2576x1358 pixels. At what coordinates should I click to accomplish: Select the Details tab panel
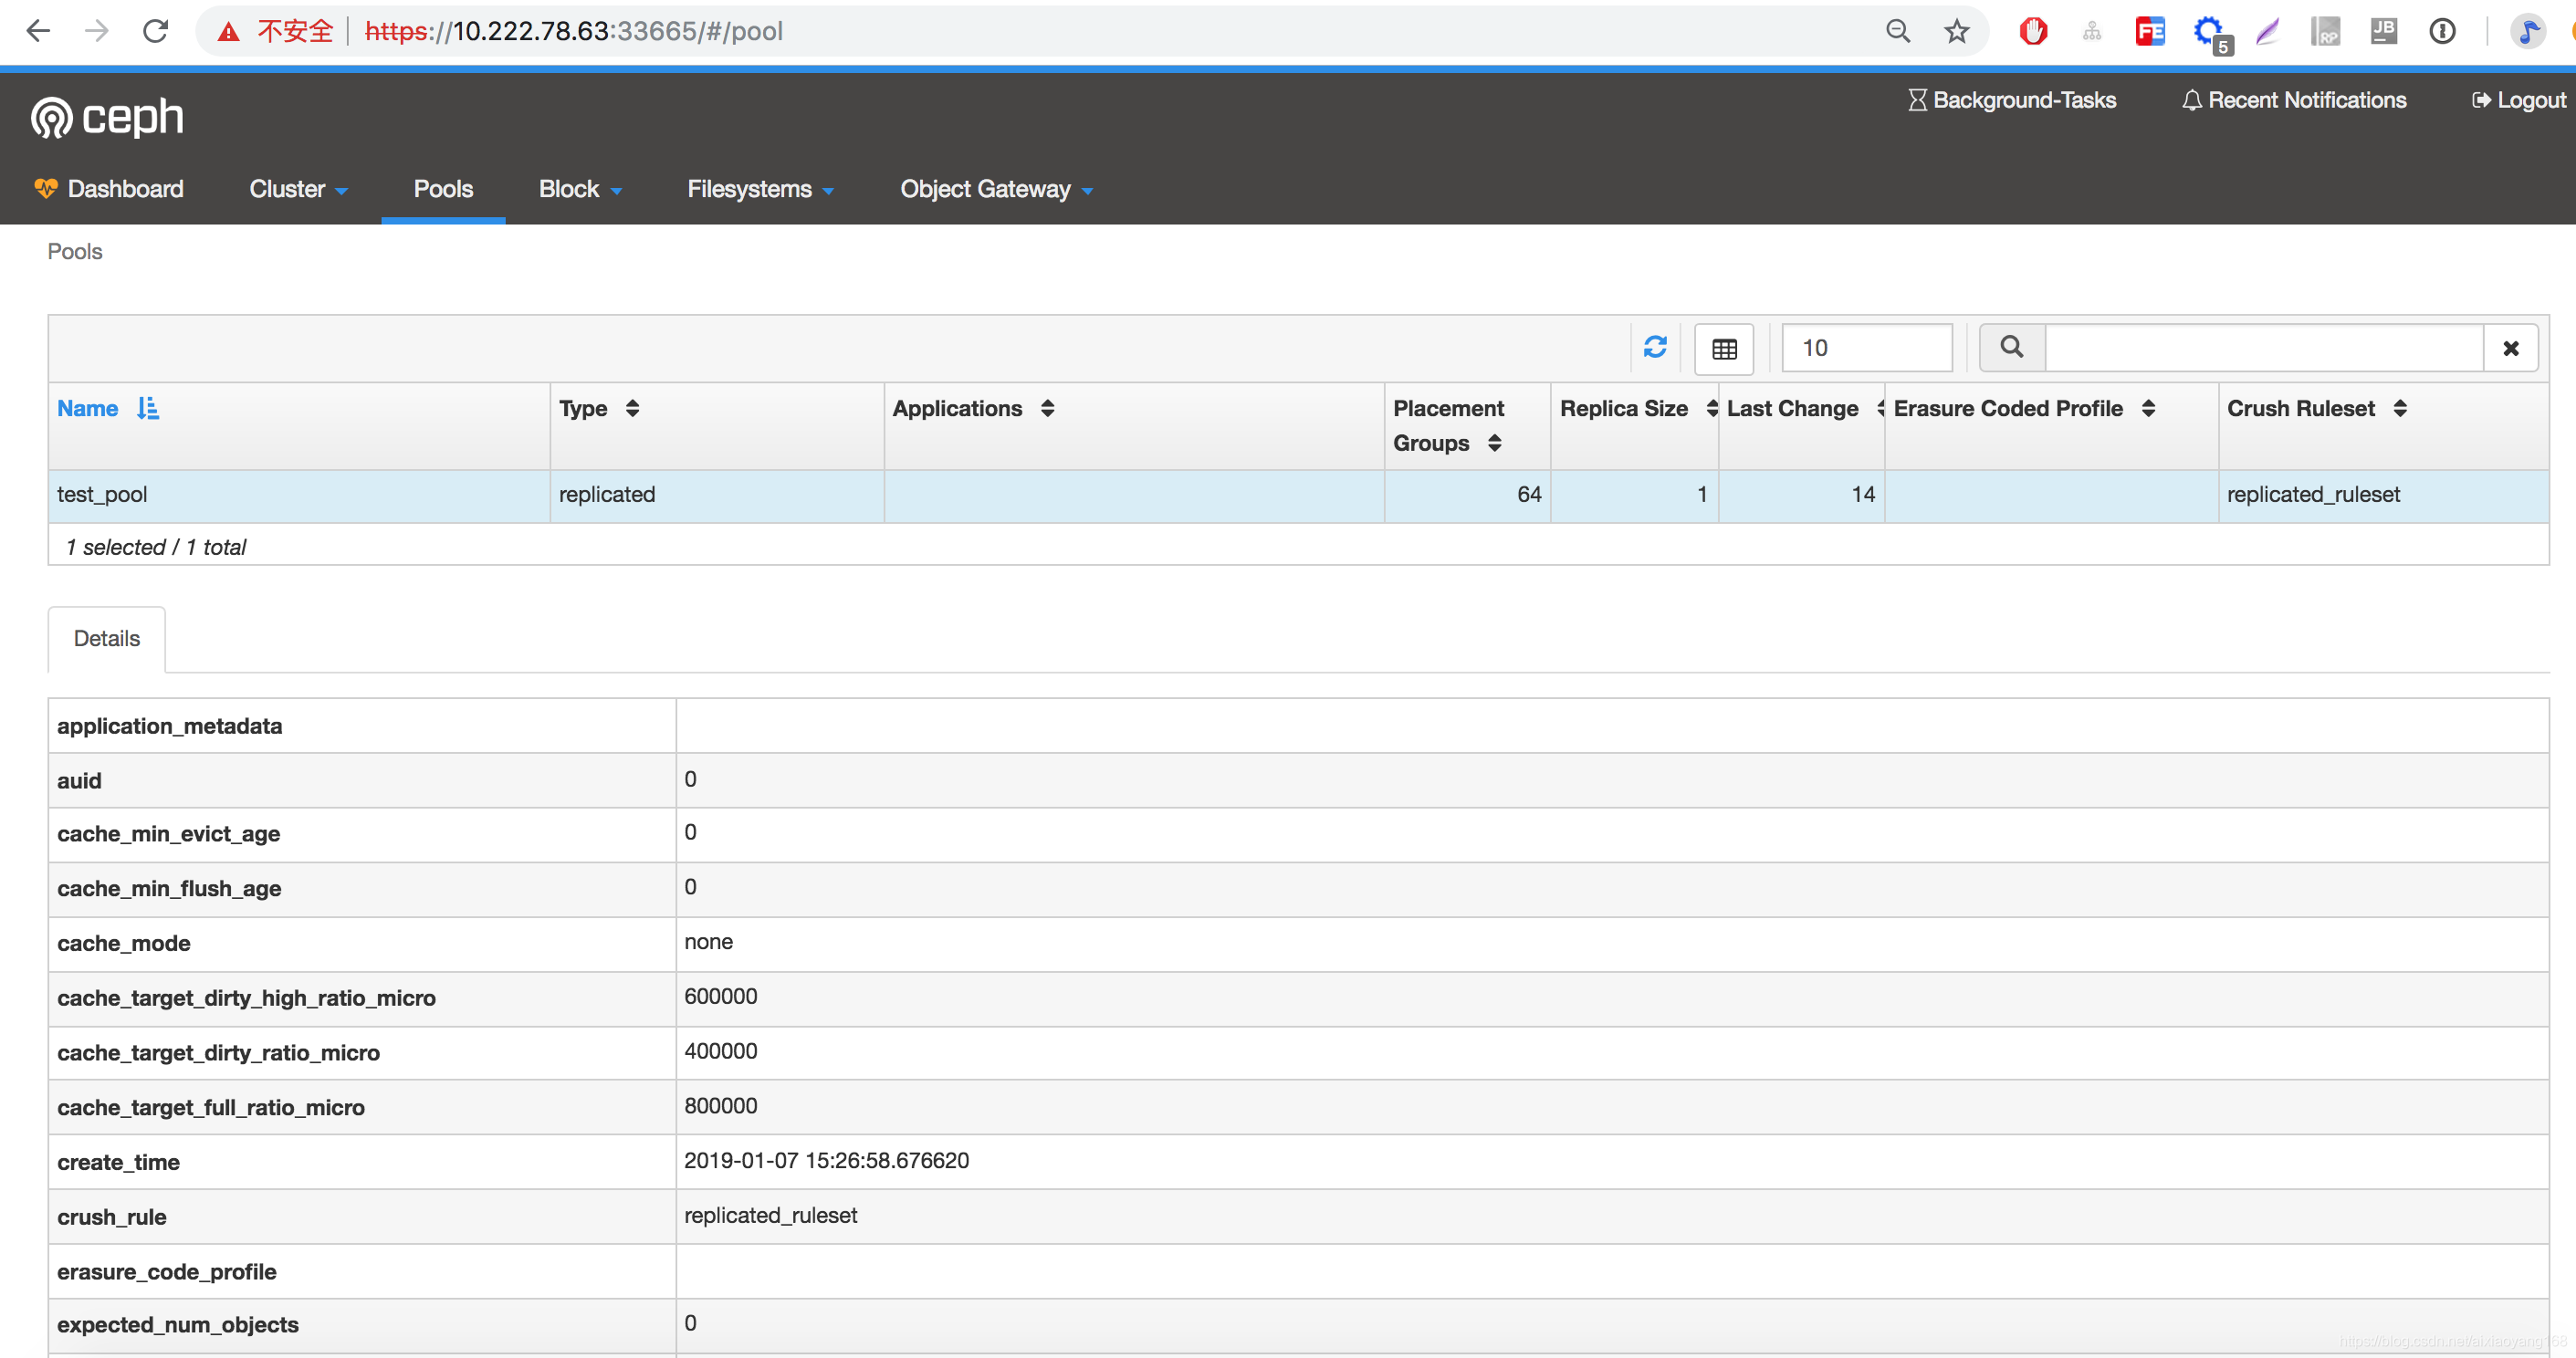coord(108,637)
